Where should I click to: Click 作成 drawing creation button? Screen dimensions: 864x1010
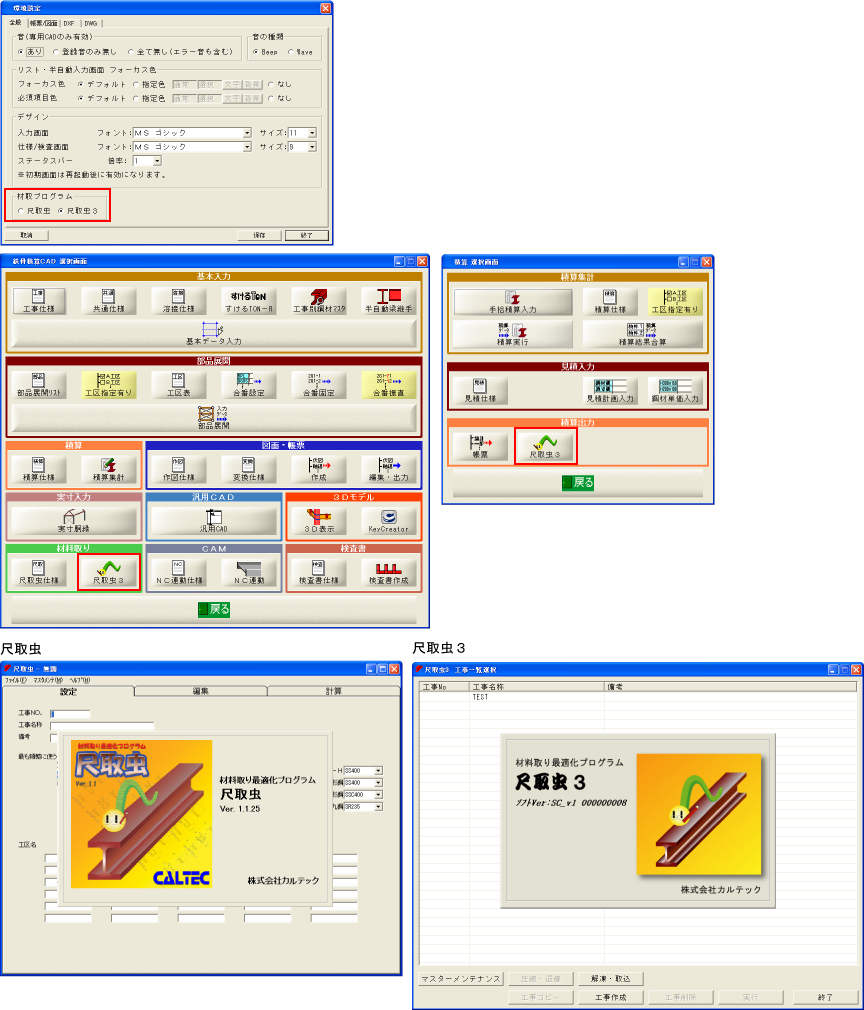pyautogui.click(x=319, y=470)
